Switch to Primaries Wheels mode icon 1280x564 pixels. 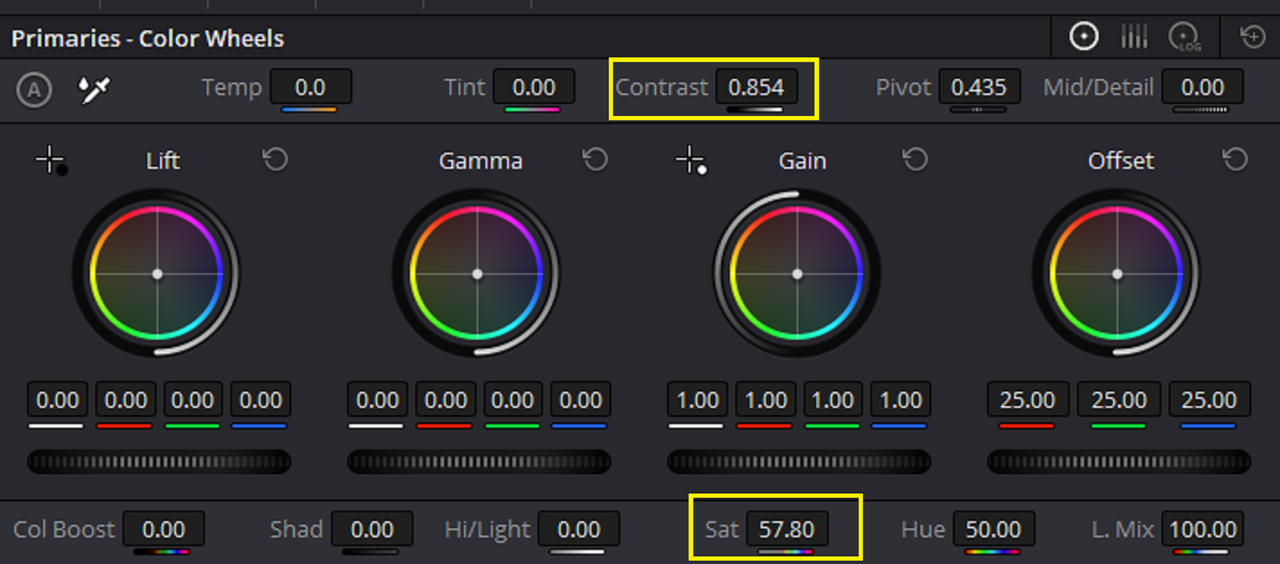[1084, 37]
